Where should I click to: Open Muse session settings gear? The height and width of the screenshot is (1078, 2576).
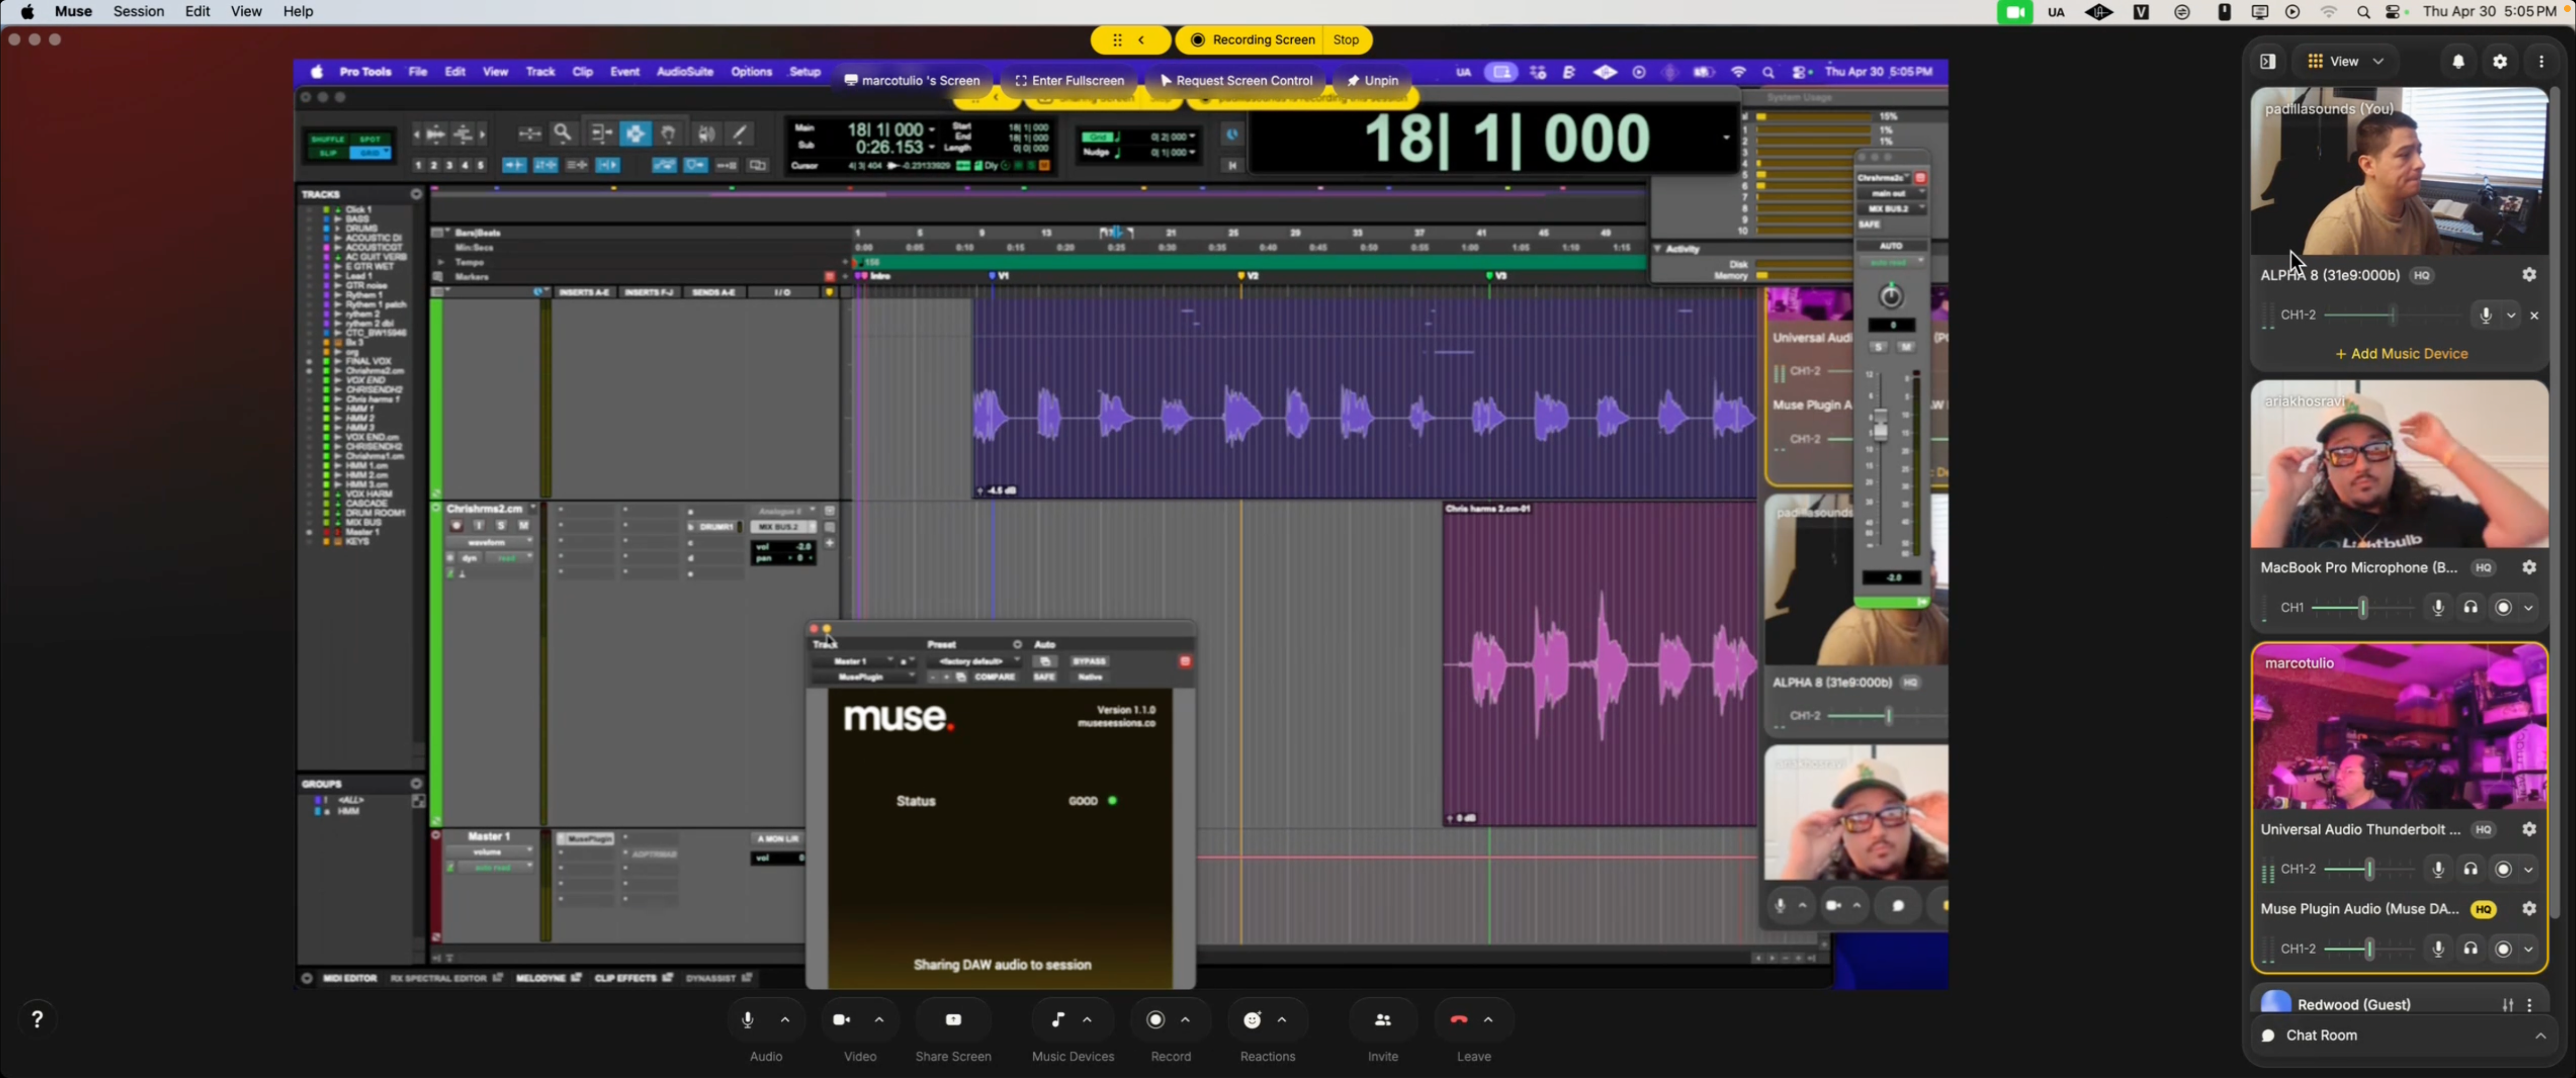pos(2500,61)
